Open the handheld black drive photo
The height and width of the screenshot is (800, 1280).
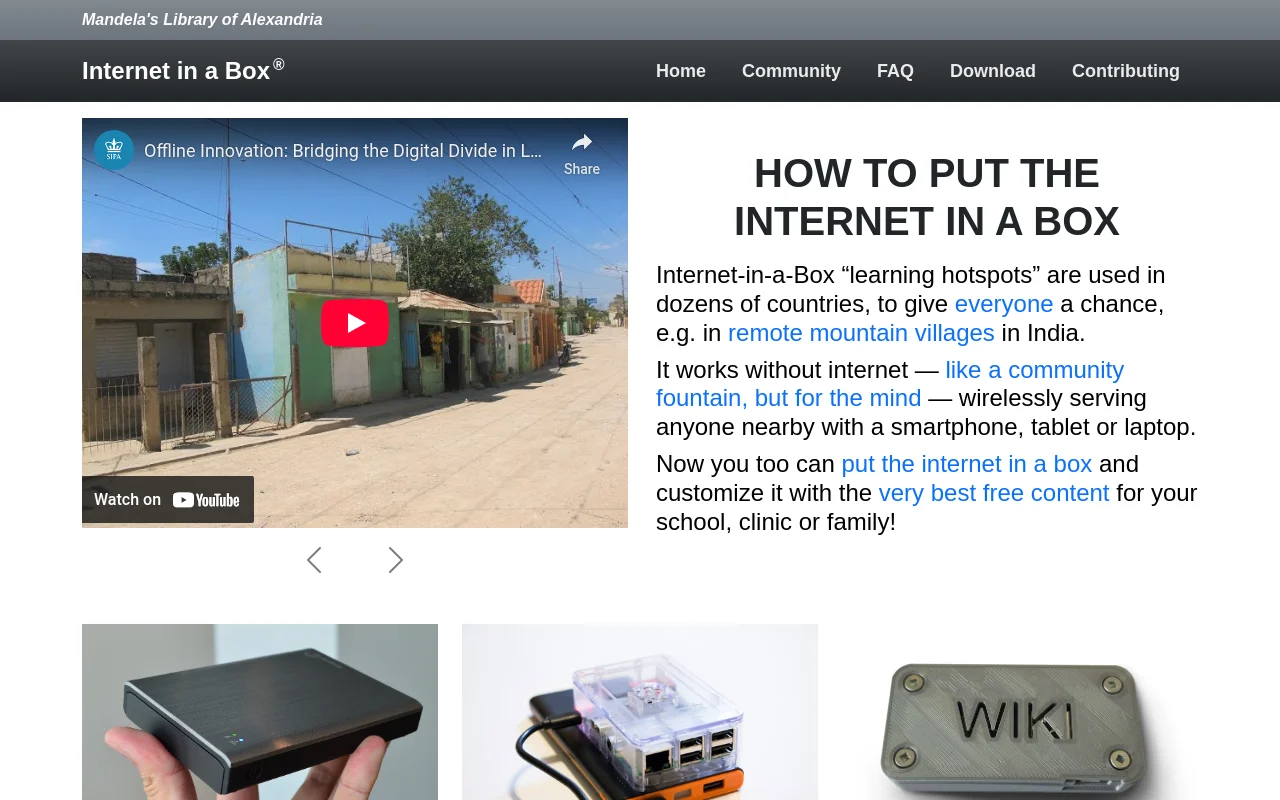260,712
